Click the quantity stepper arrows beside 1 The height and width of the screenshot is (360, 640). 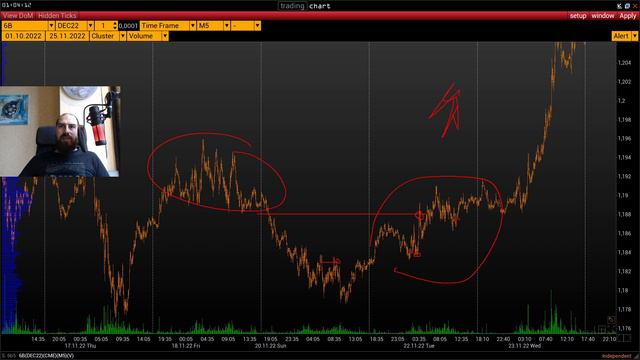[115, 26]
